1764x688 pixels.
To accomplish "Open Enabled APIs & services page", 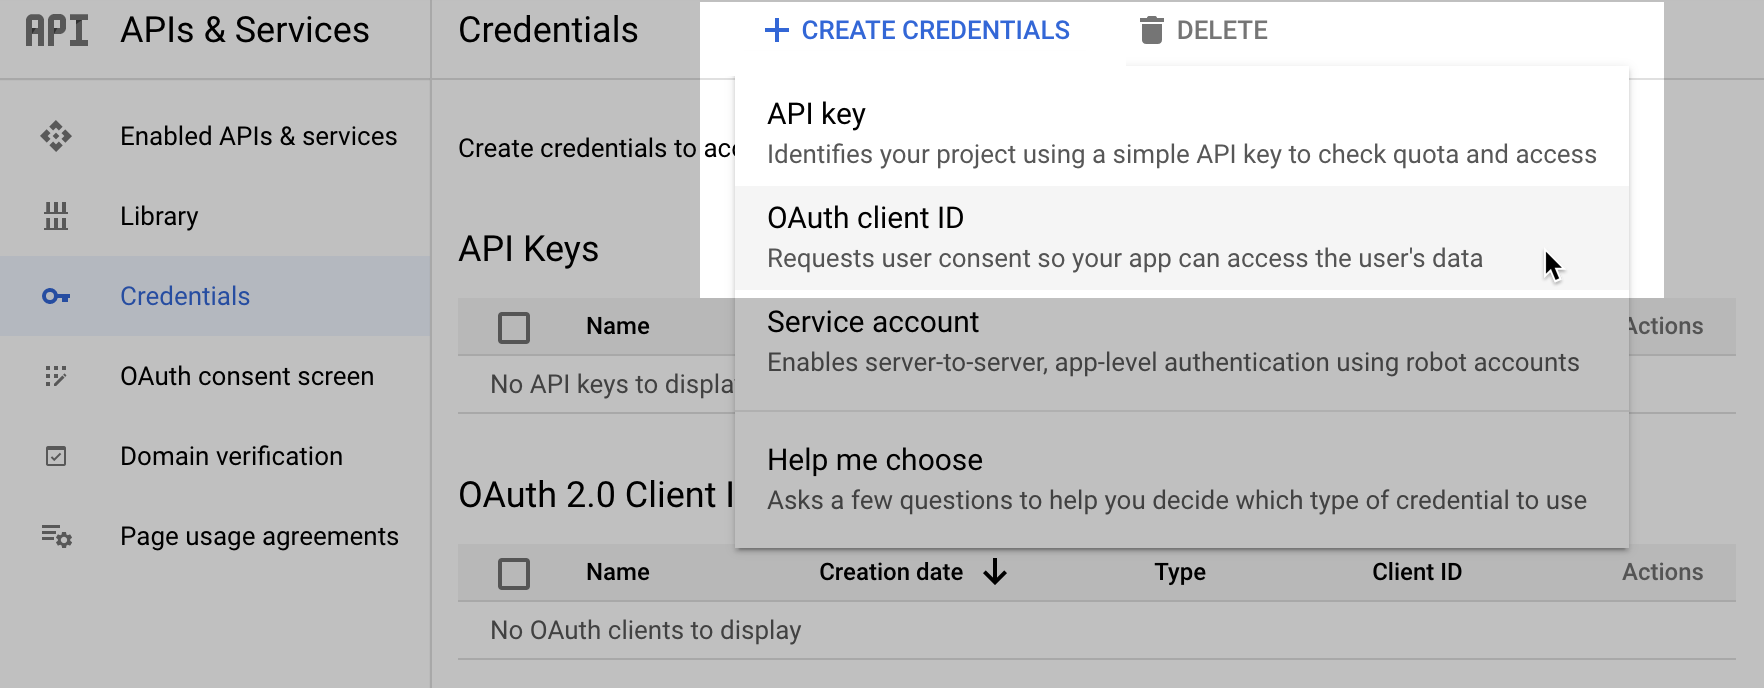I will (258, 136).
